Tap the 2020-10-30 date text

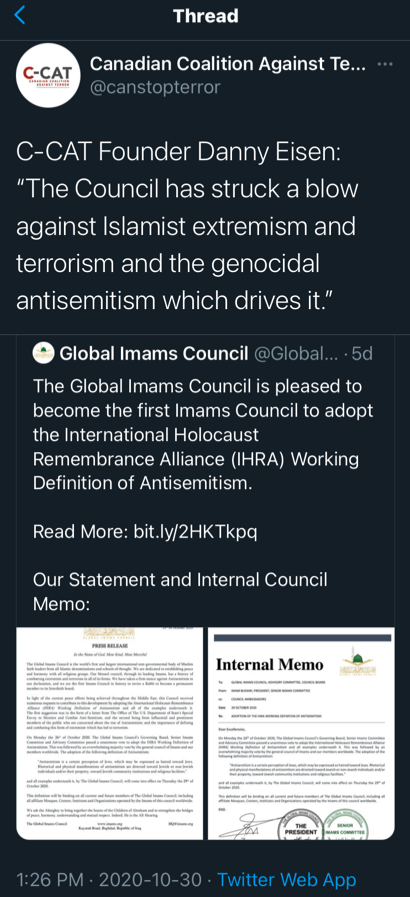coord(151,879)
